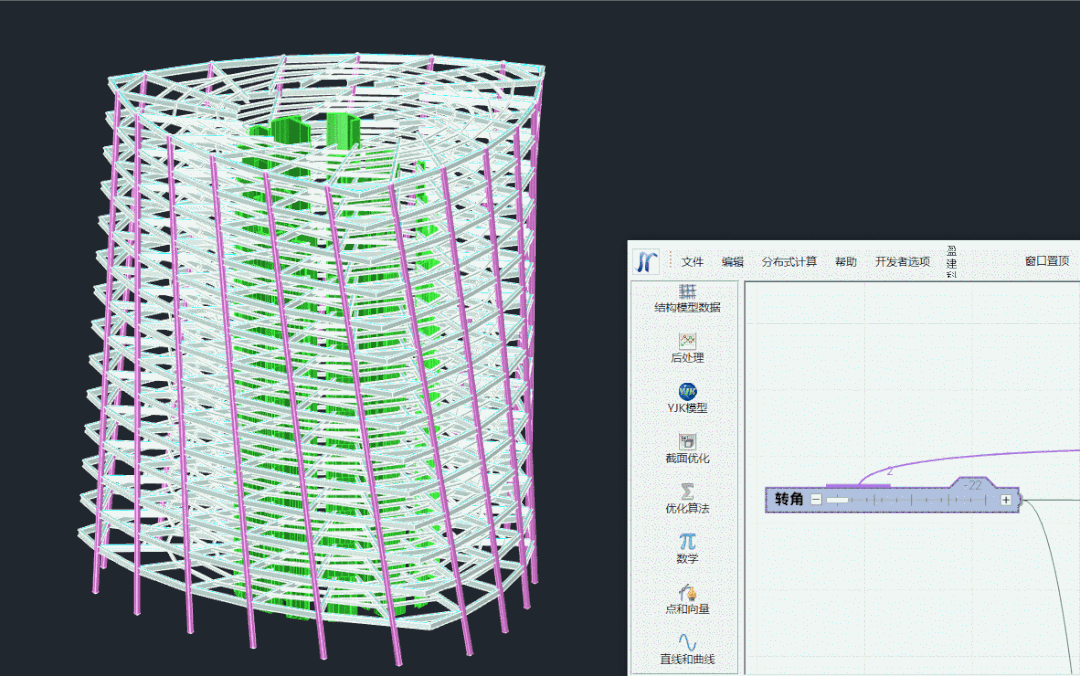Select the 数学 pi icon
The width and height of the screenshot is (1080, 676).
pos(687,542)
